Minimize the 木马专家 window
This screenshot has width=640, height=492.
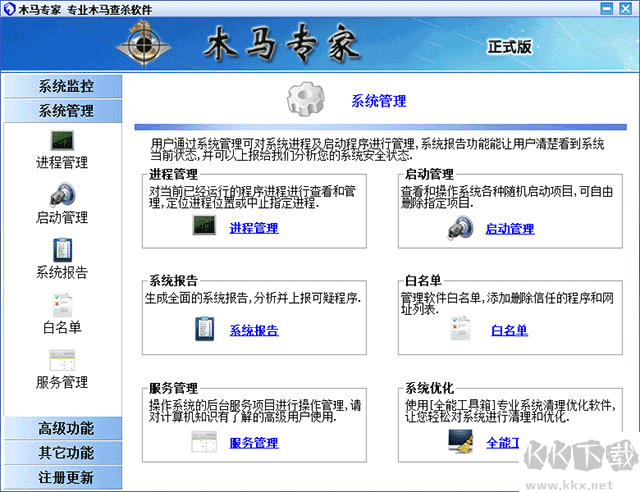607,8
